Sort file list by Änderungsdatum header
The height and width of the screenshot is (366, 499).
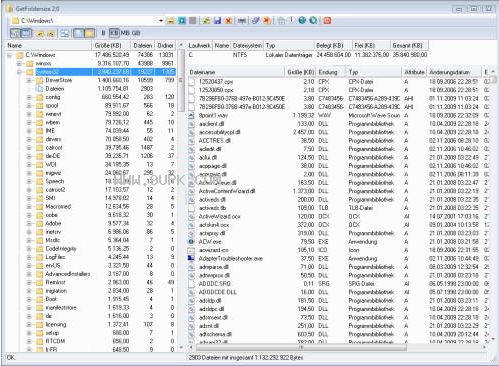click(x=454, y=72)
